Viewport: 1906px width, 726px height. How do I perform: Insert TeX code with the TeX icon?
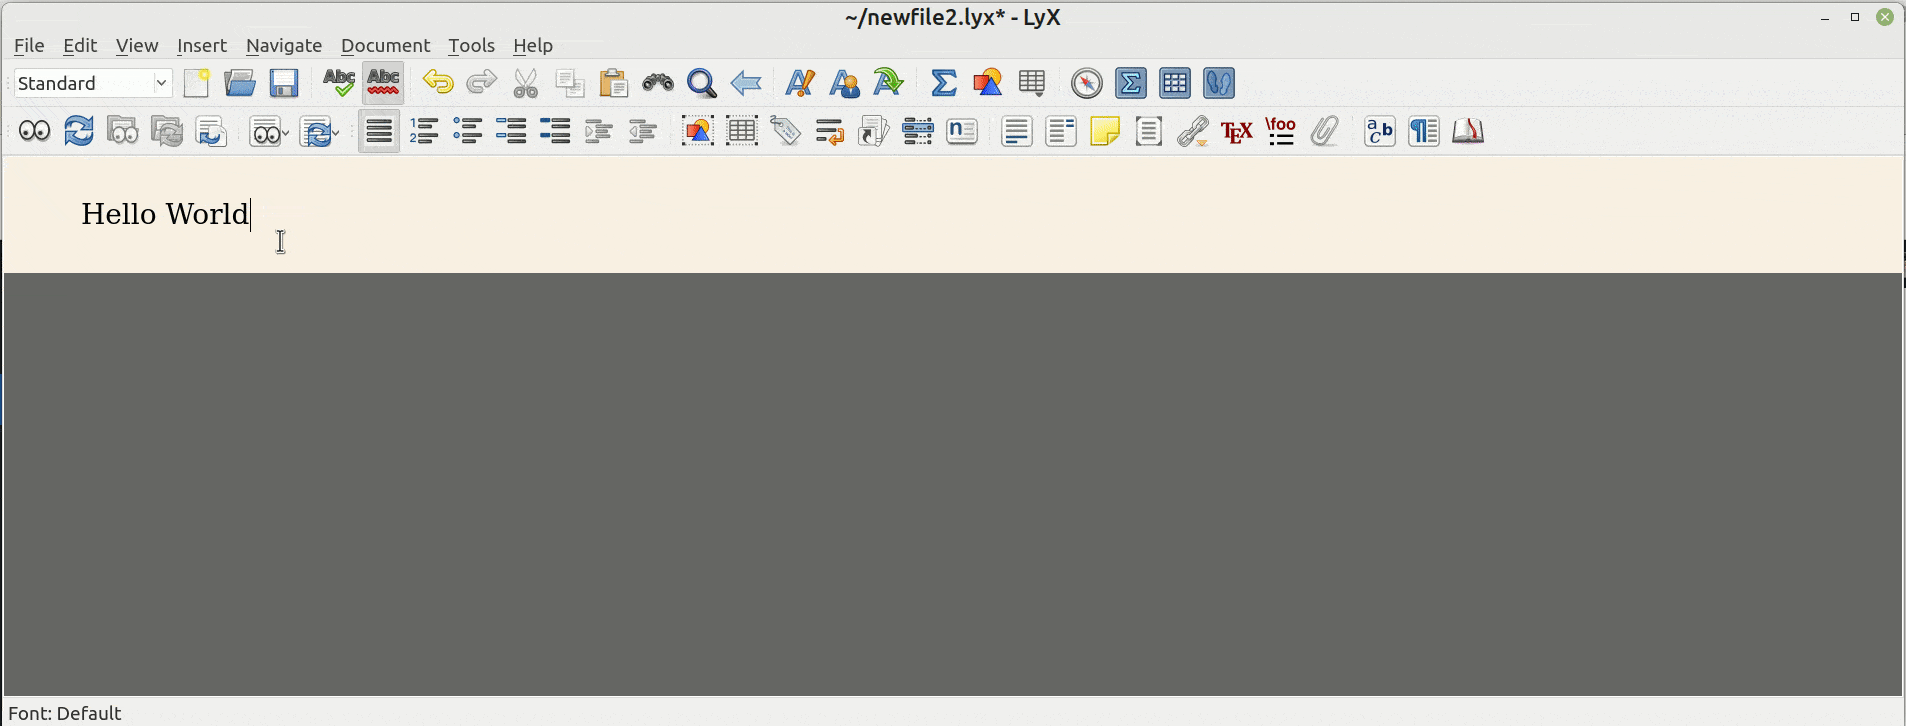coord(1237,131)
